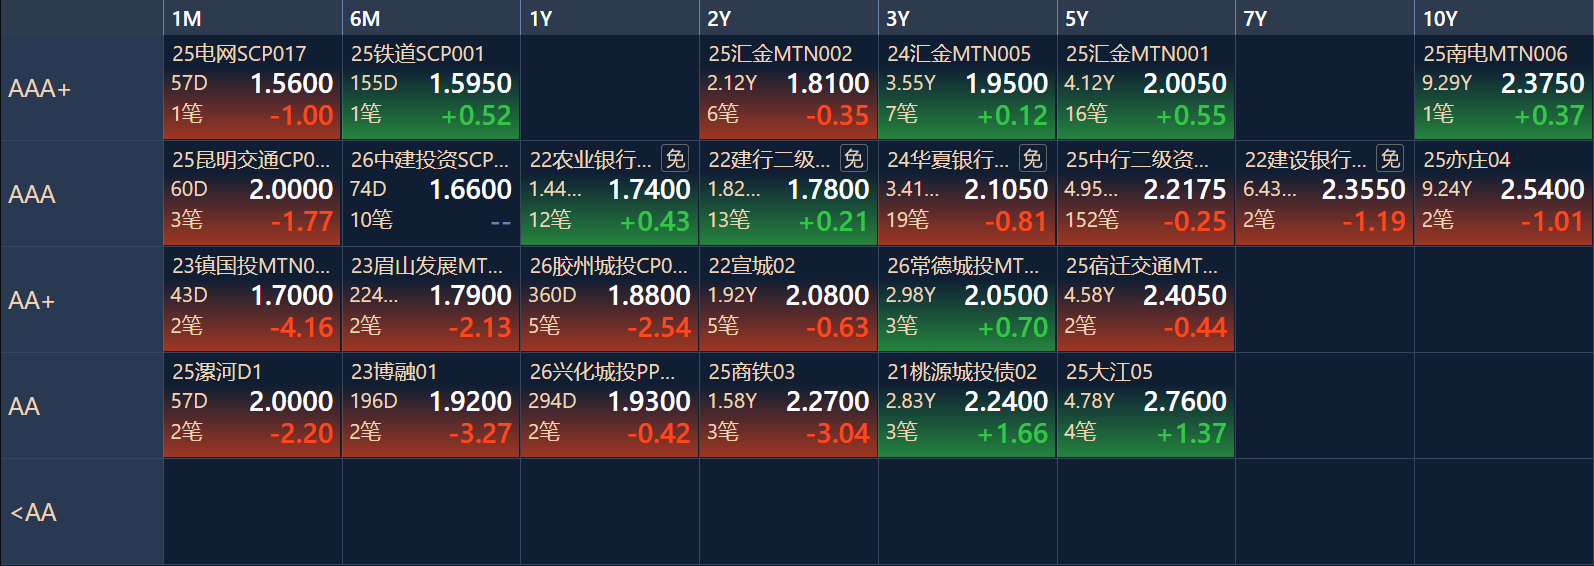This screenshot has height=566, width=1594.
Task: Click the 免 tag on 22建行二级
Action: tap(853, 159)
